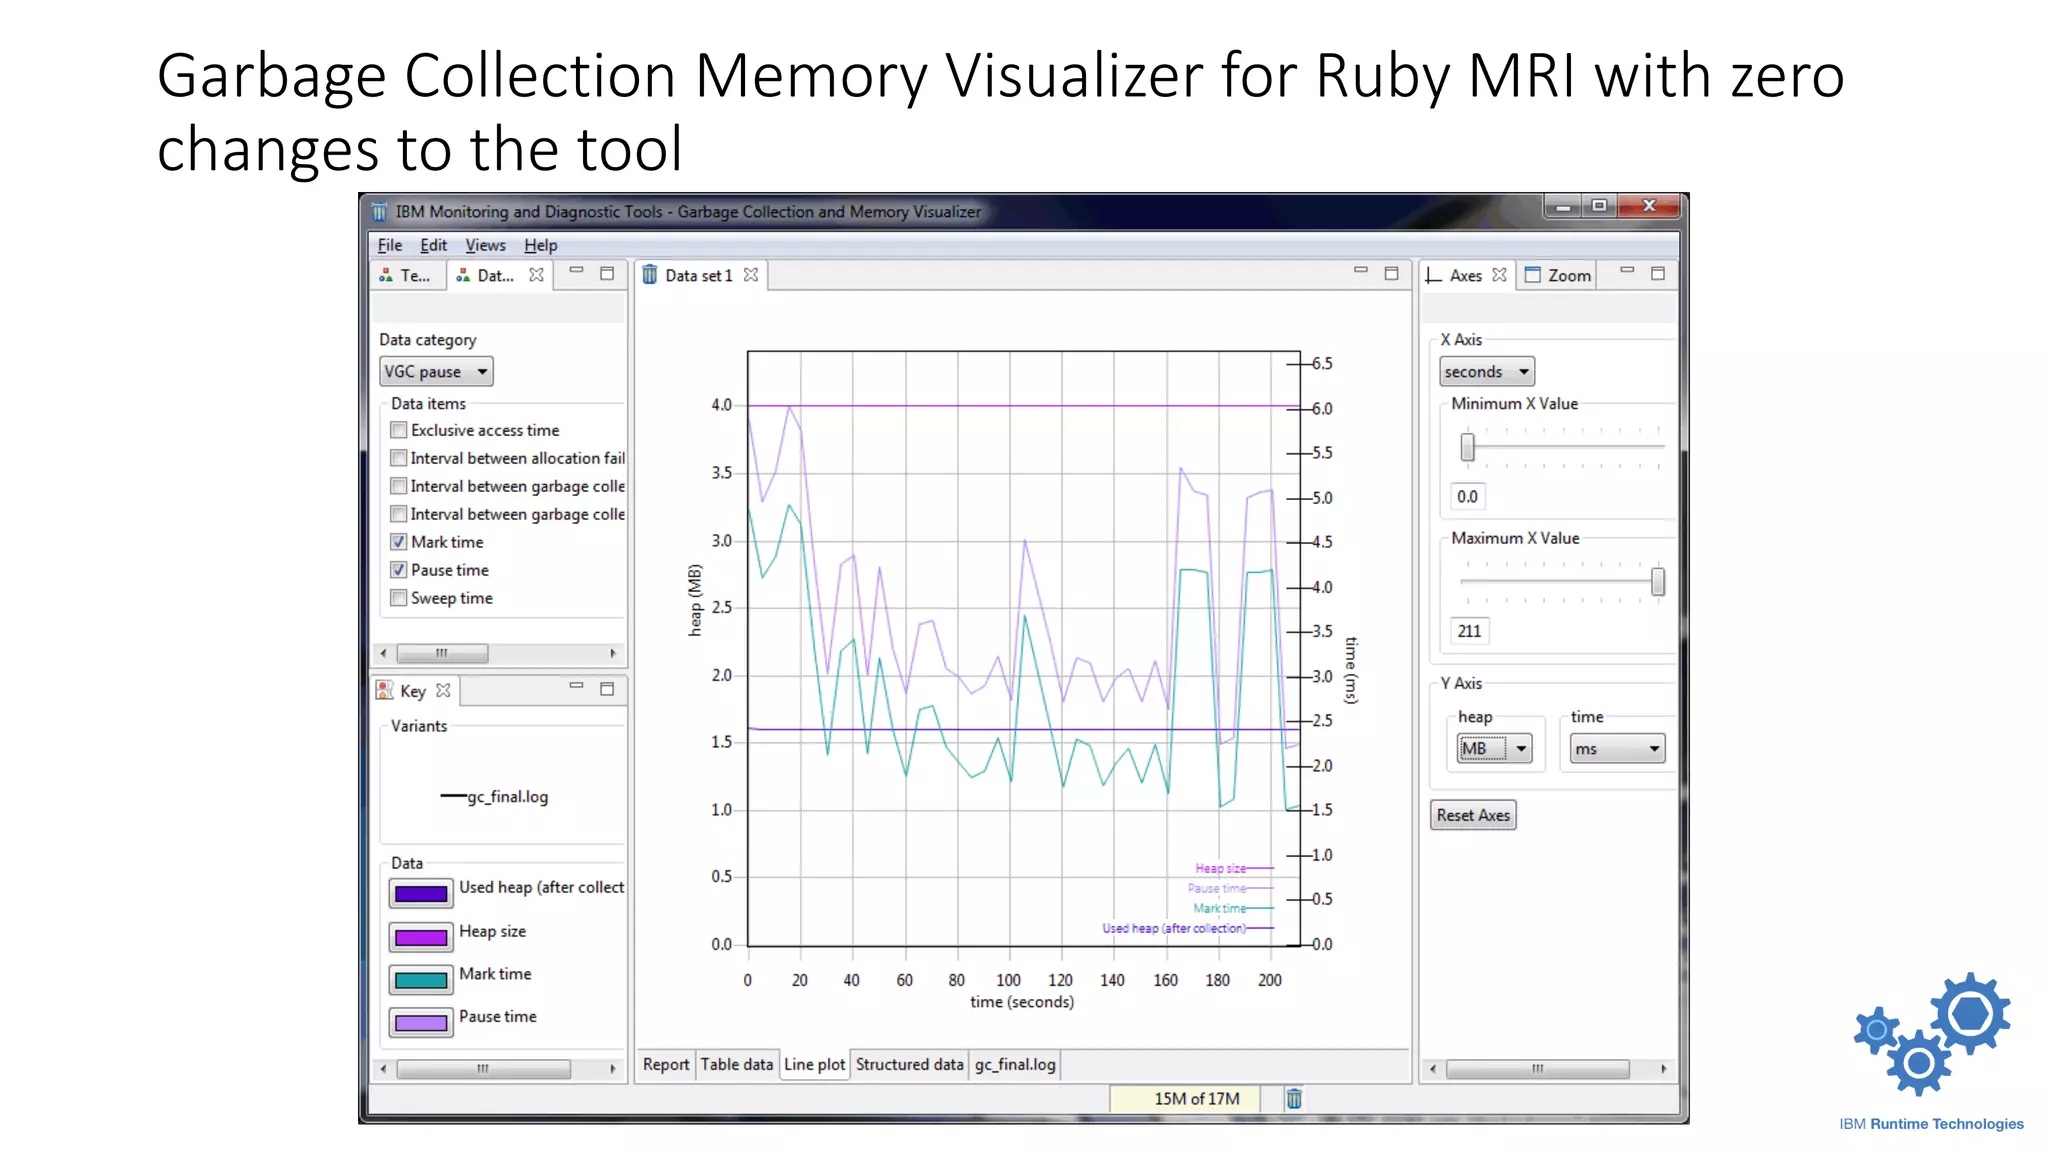Click the Data set 1 trash icon

[650, 275]
